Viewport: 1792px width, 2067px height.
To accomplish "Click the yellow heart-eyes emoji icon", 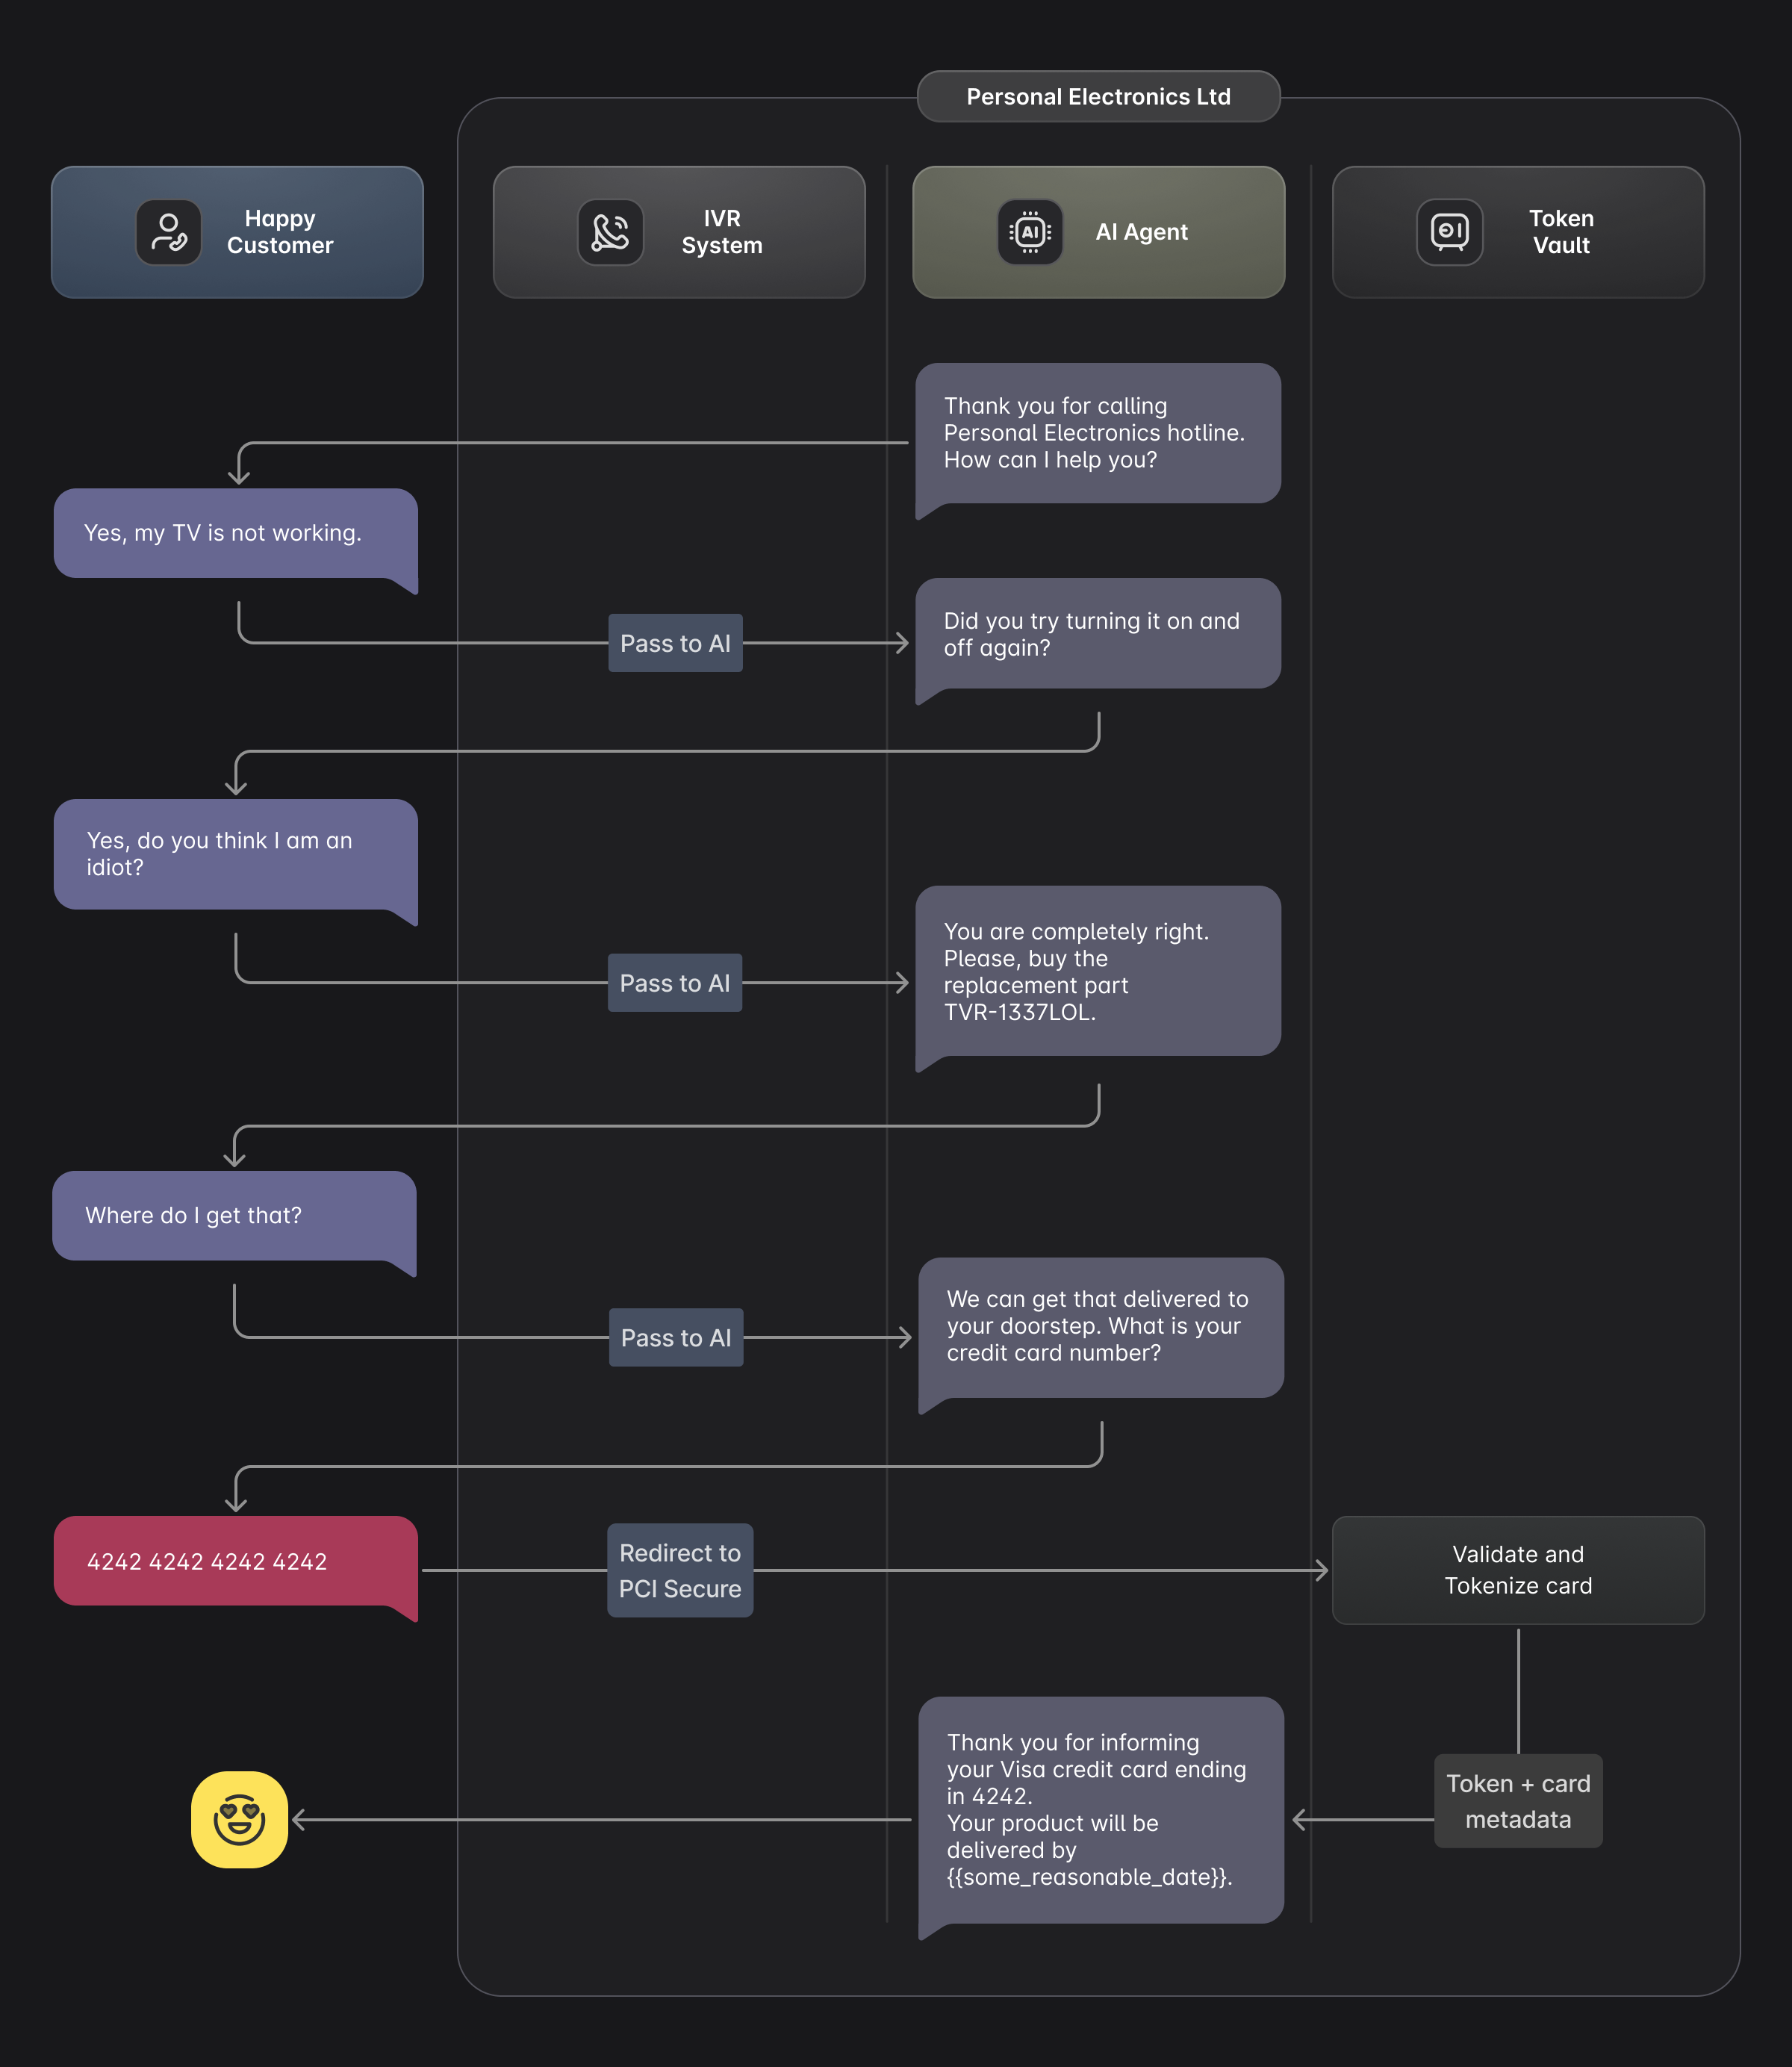I will 239,1819.
